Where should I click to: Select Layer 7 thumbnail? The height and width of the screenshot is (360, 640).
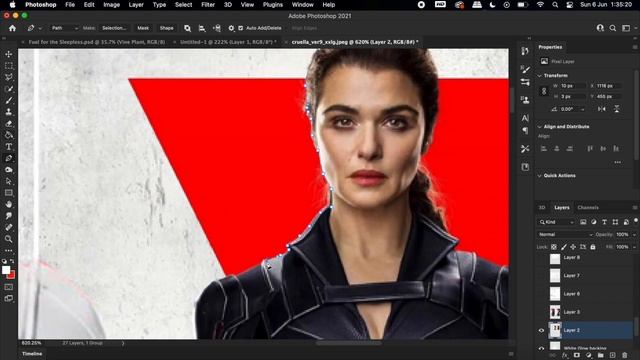tap(555, 276)
